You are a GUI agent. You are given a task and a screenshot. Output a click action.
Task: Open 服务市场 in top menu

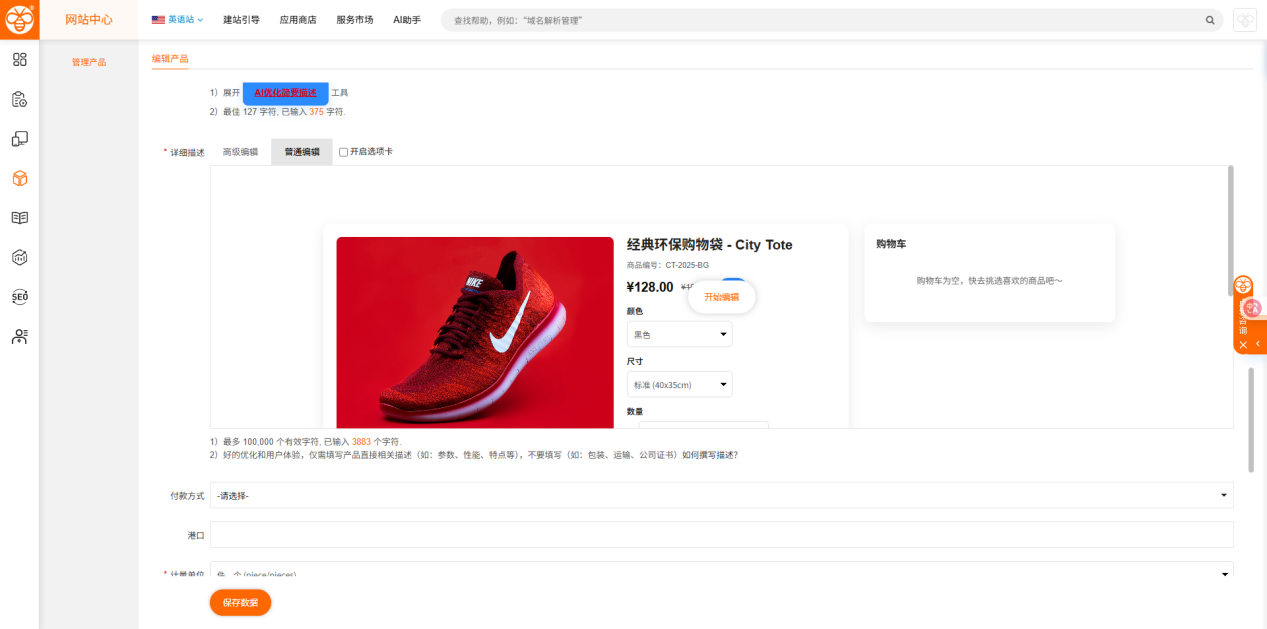point(355,20)
